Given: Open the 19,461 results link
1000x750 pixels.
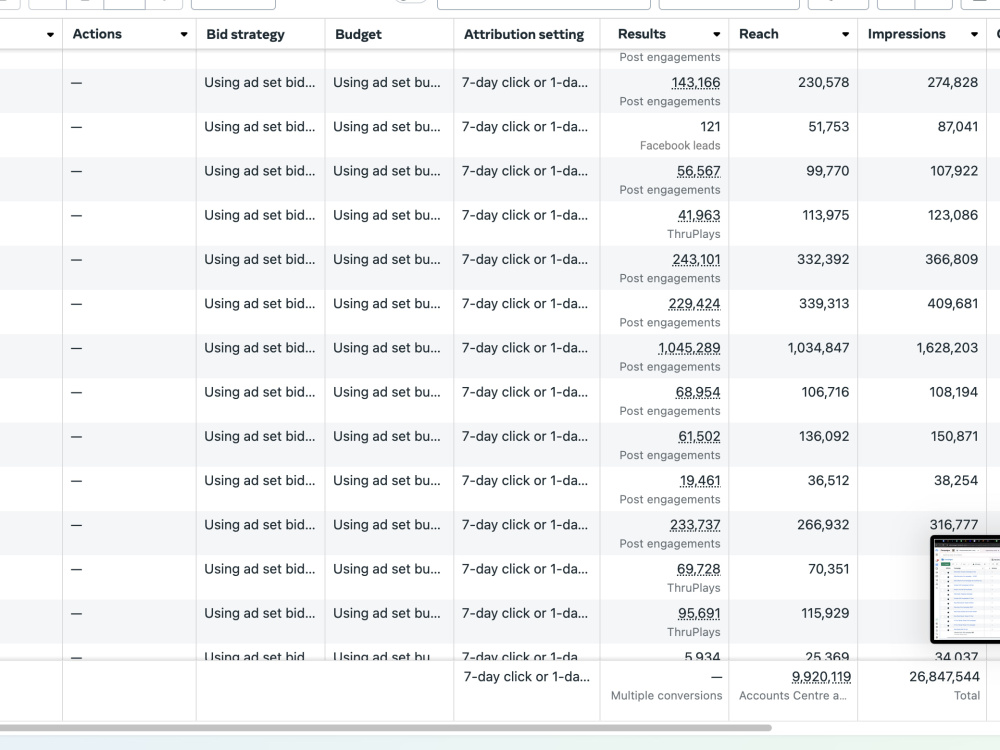Looking at the screenshot, I should tap(700, 481).
